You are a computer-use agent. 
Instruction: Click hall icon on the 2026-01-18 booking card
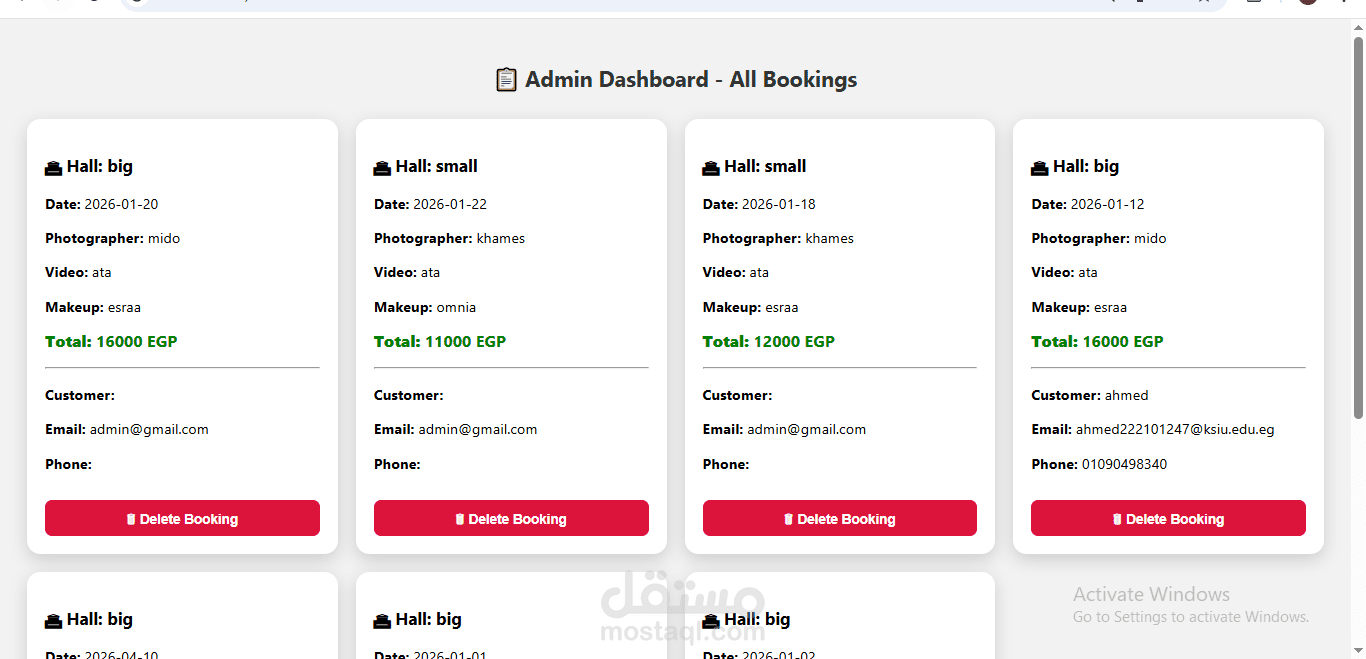711,168
